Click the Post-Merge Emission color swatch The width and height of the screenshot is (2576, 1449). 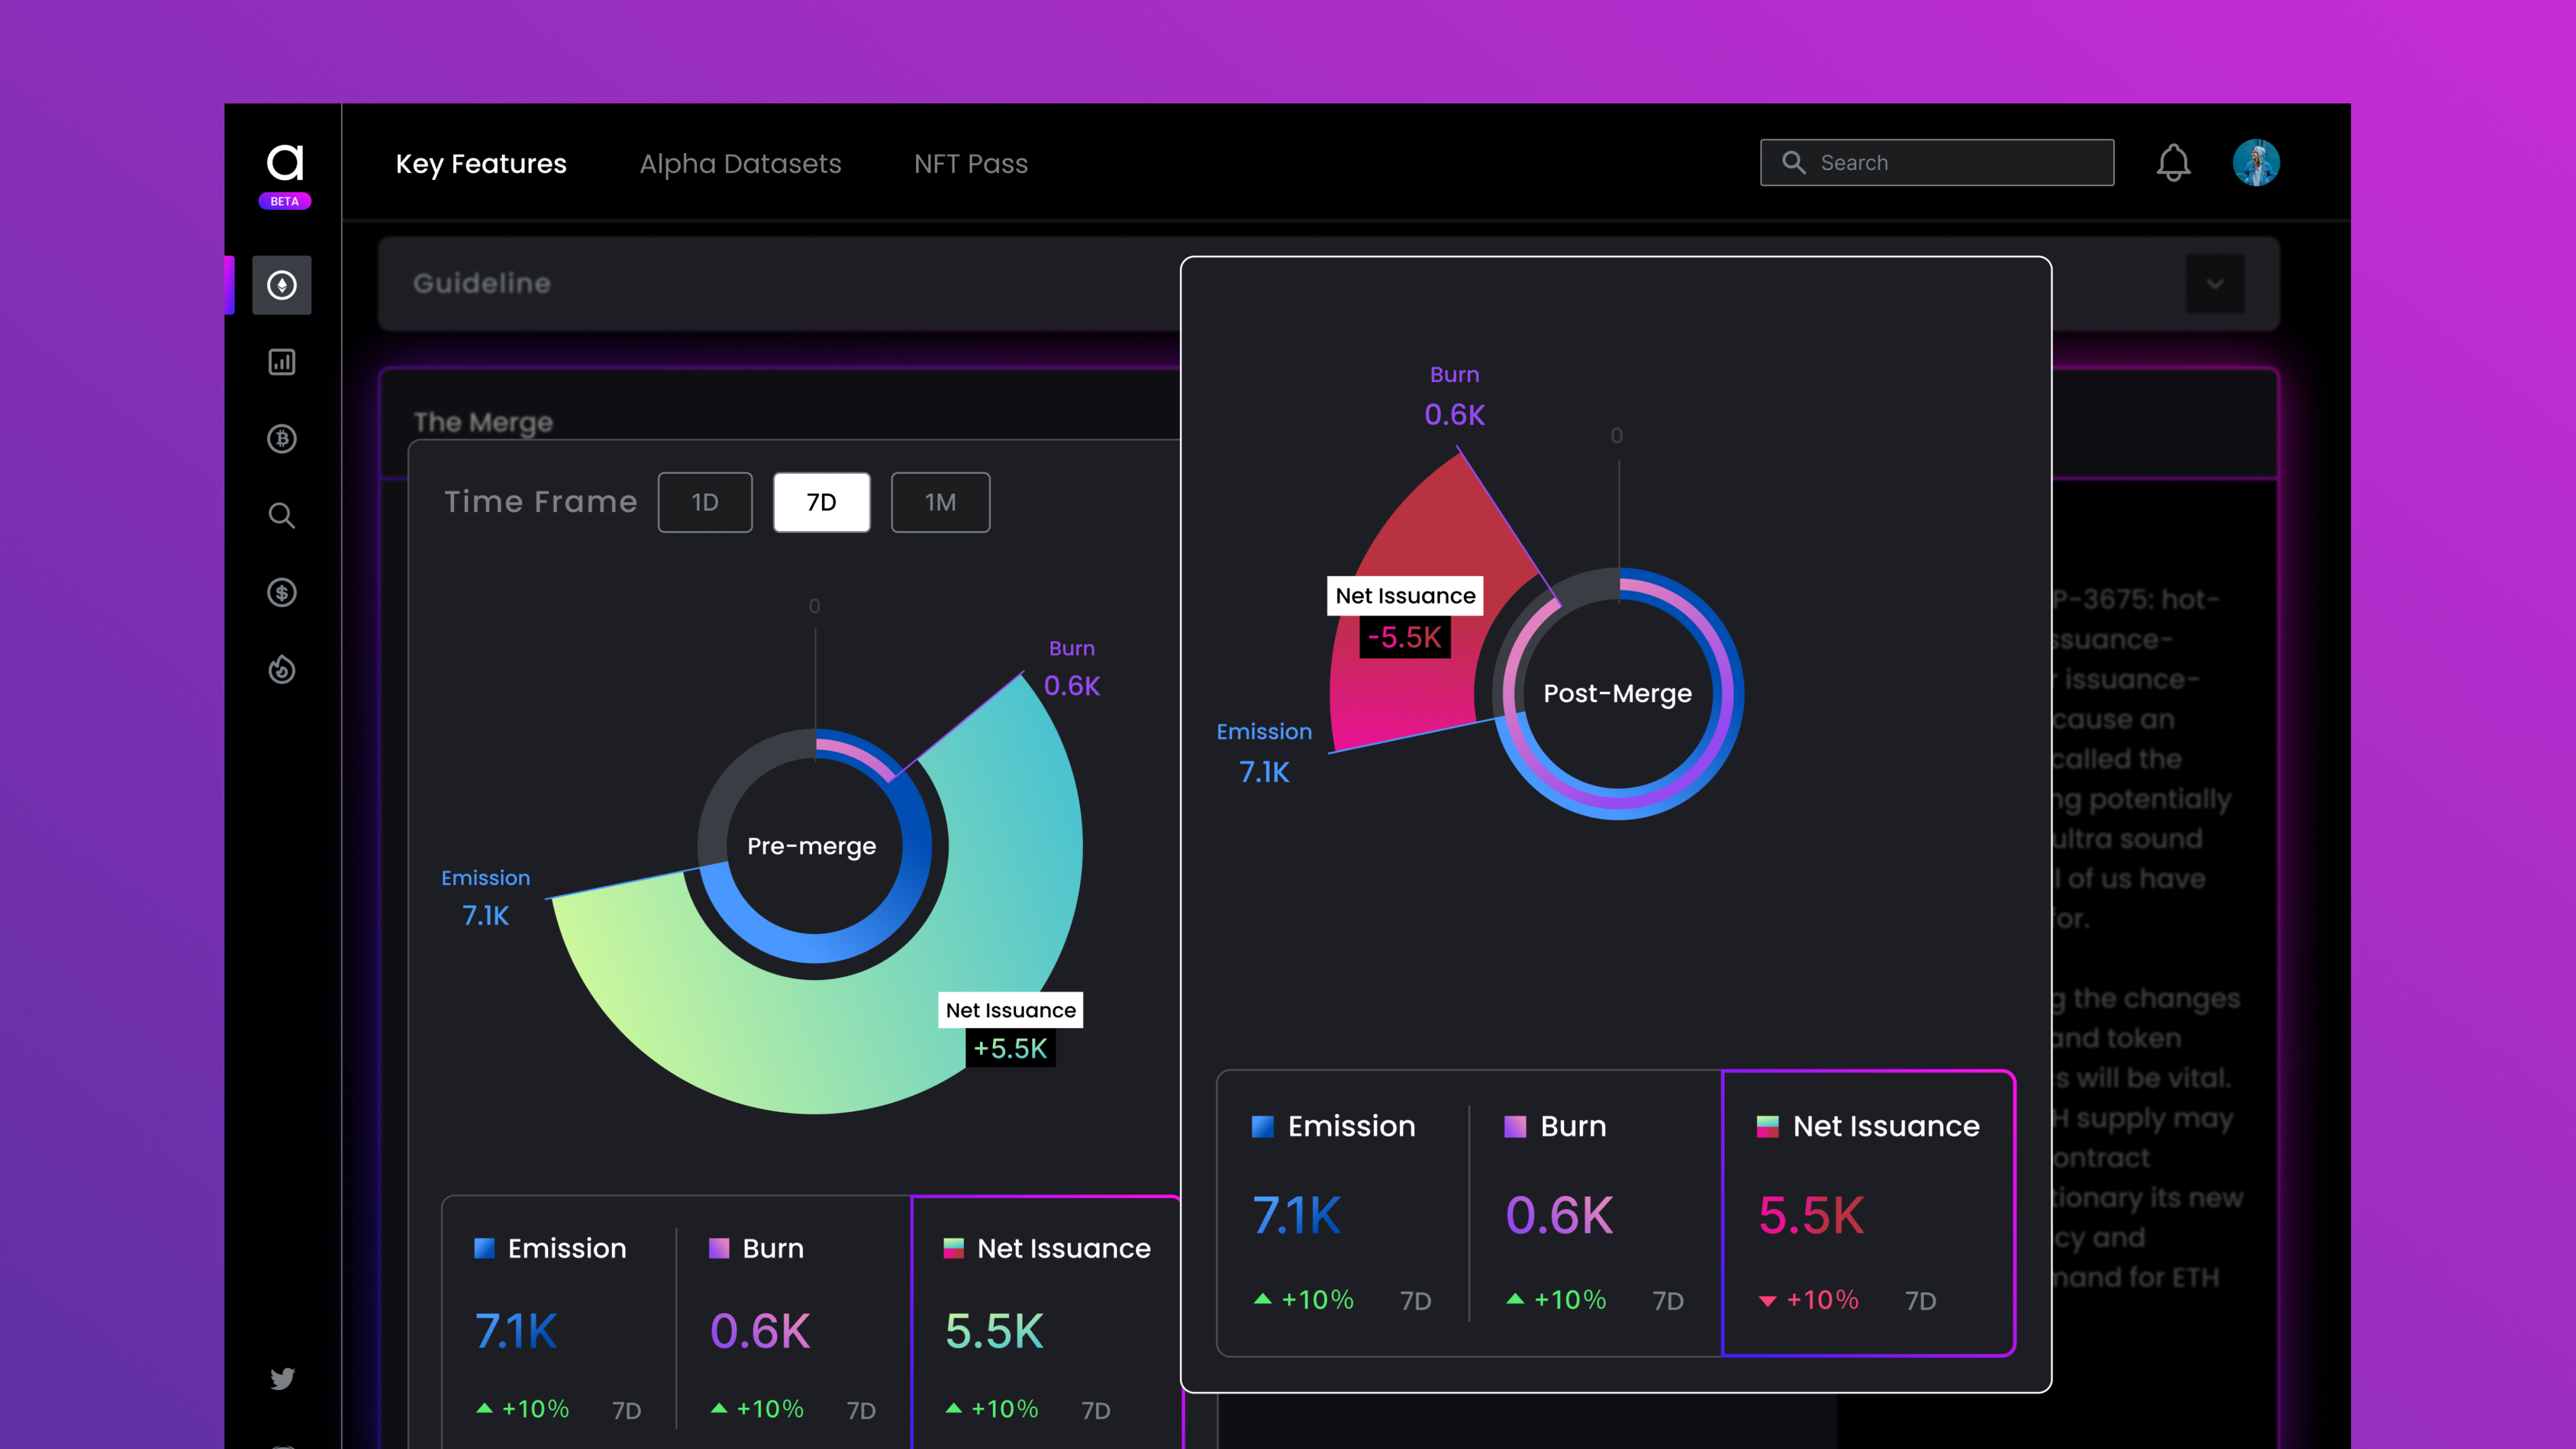pos(1262,1126)
